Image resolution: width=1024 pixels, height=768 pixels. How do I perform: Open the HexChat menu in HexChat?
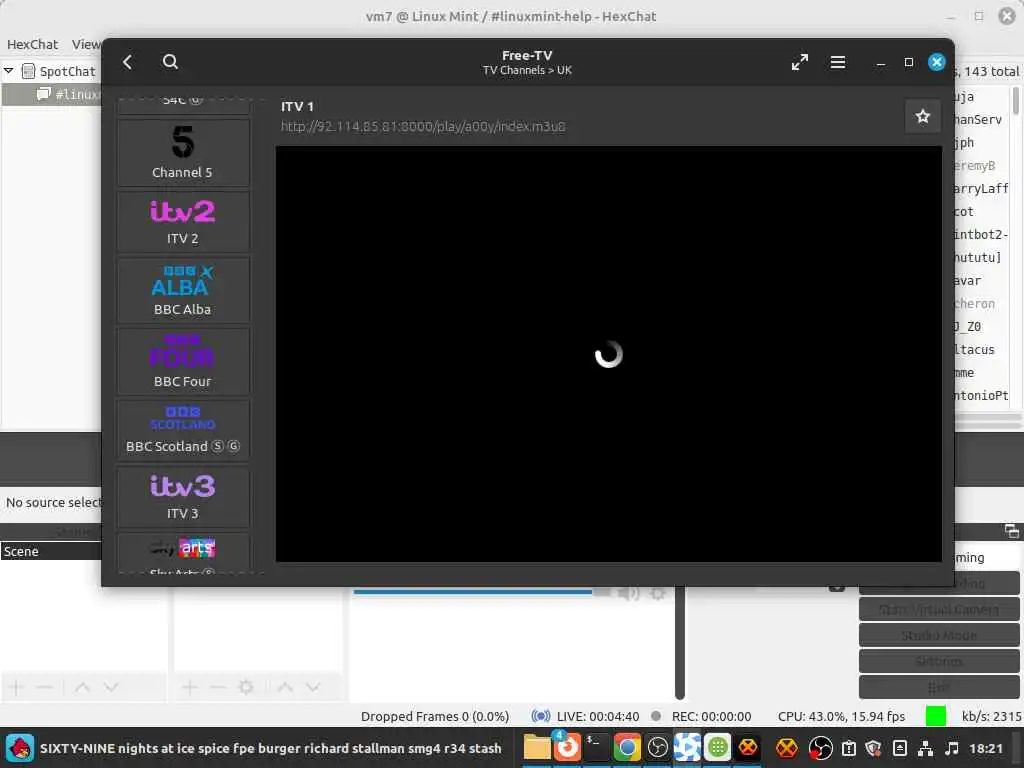32,44
